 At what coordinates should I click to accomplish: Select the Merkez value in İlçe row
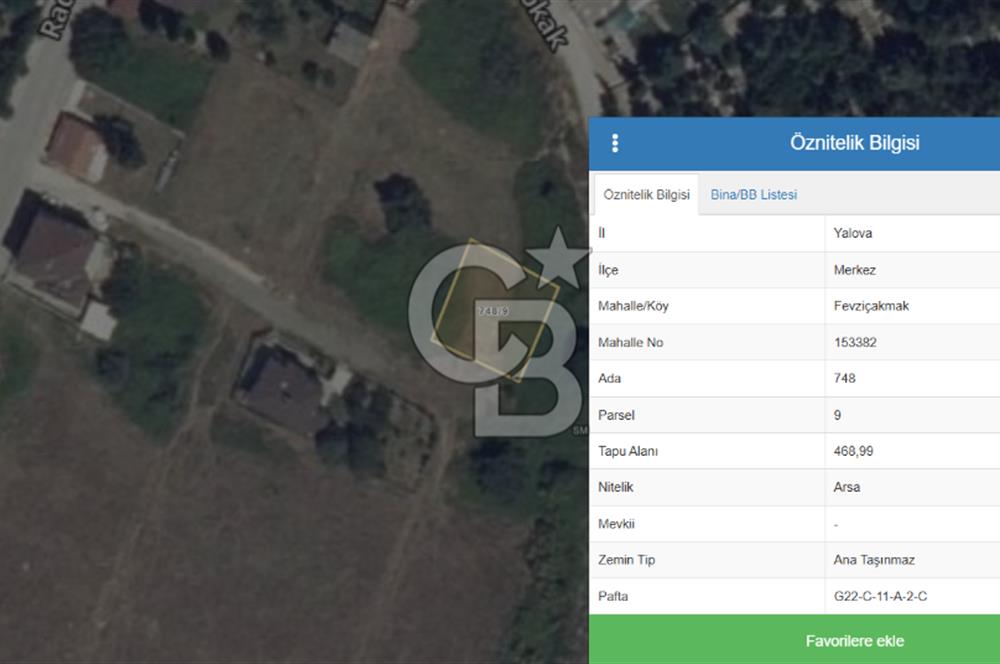854,270
